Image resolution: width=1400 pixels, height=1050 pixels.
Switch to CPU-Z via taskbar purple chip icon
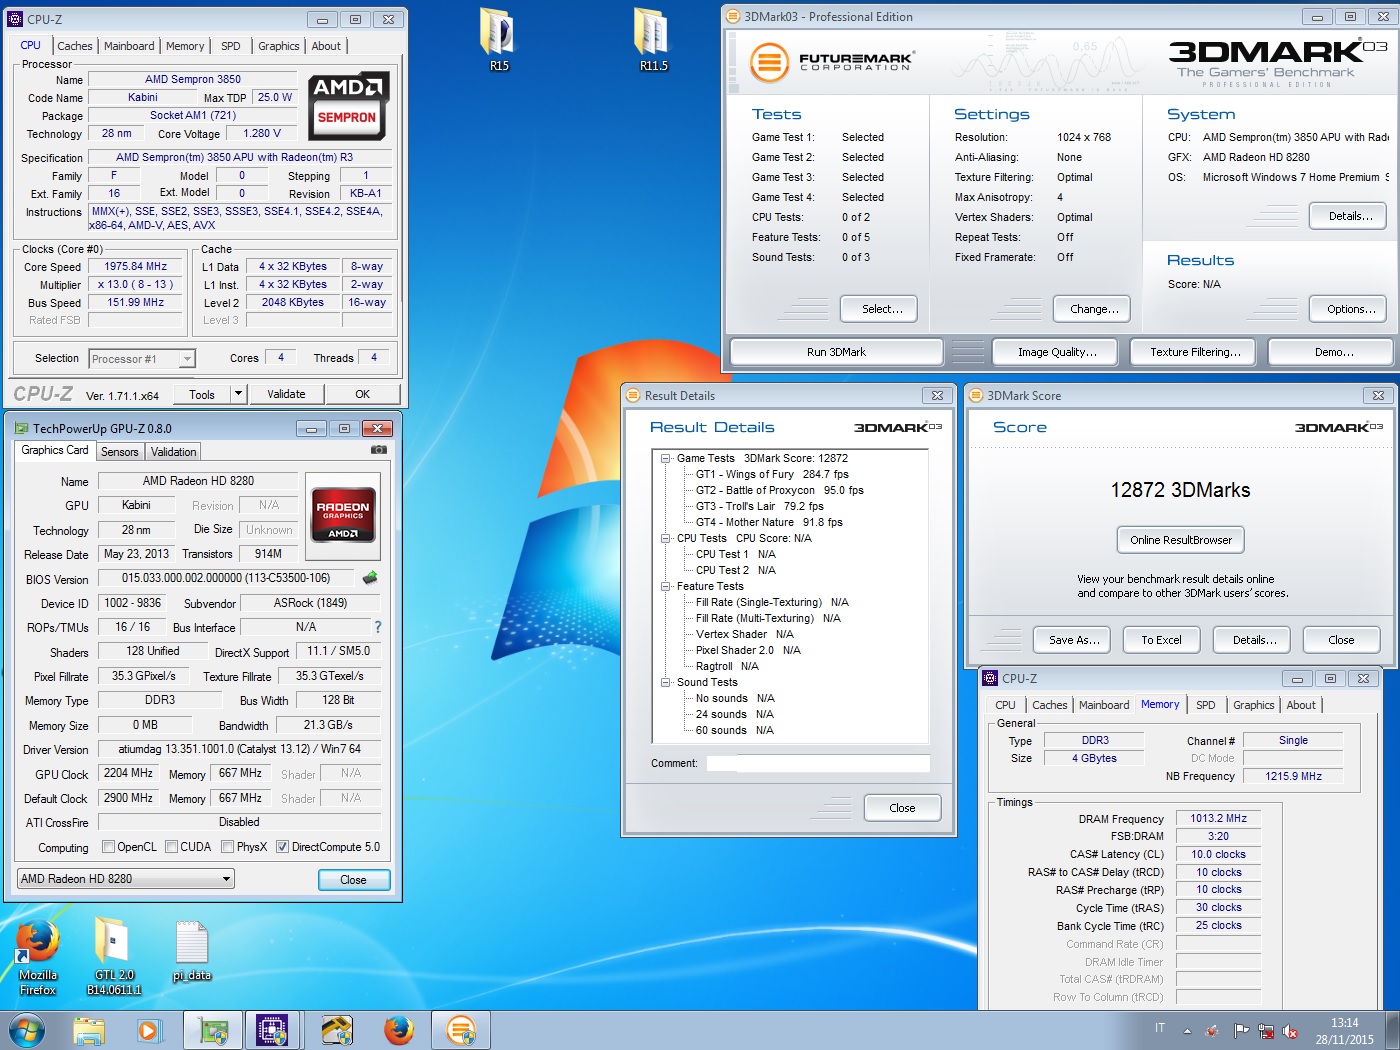pyautogui.click(x=272, y=1030)
